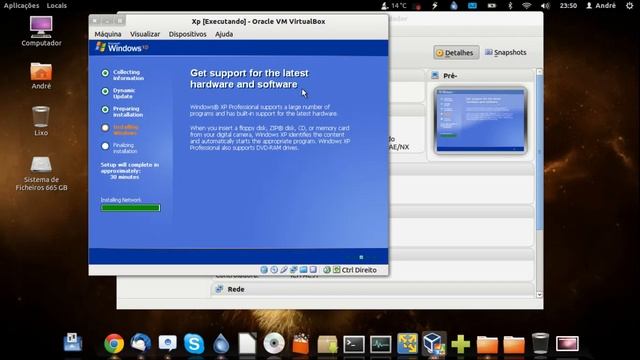640x360 pixels.
Task: Open System Monitor from the dock
Action: [x=380, y=344]
